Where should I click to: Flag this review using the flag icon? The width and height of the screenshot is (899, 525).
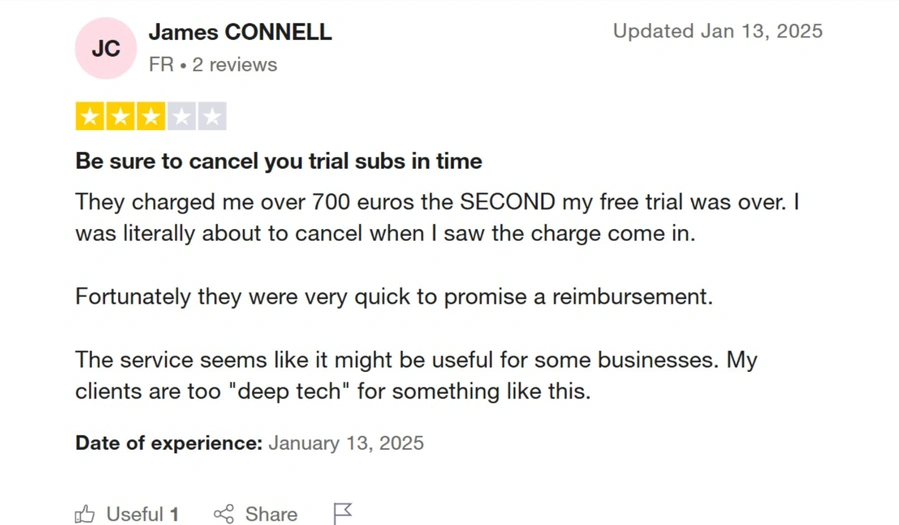(342, 514)
